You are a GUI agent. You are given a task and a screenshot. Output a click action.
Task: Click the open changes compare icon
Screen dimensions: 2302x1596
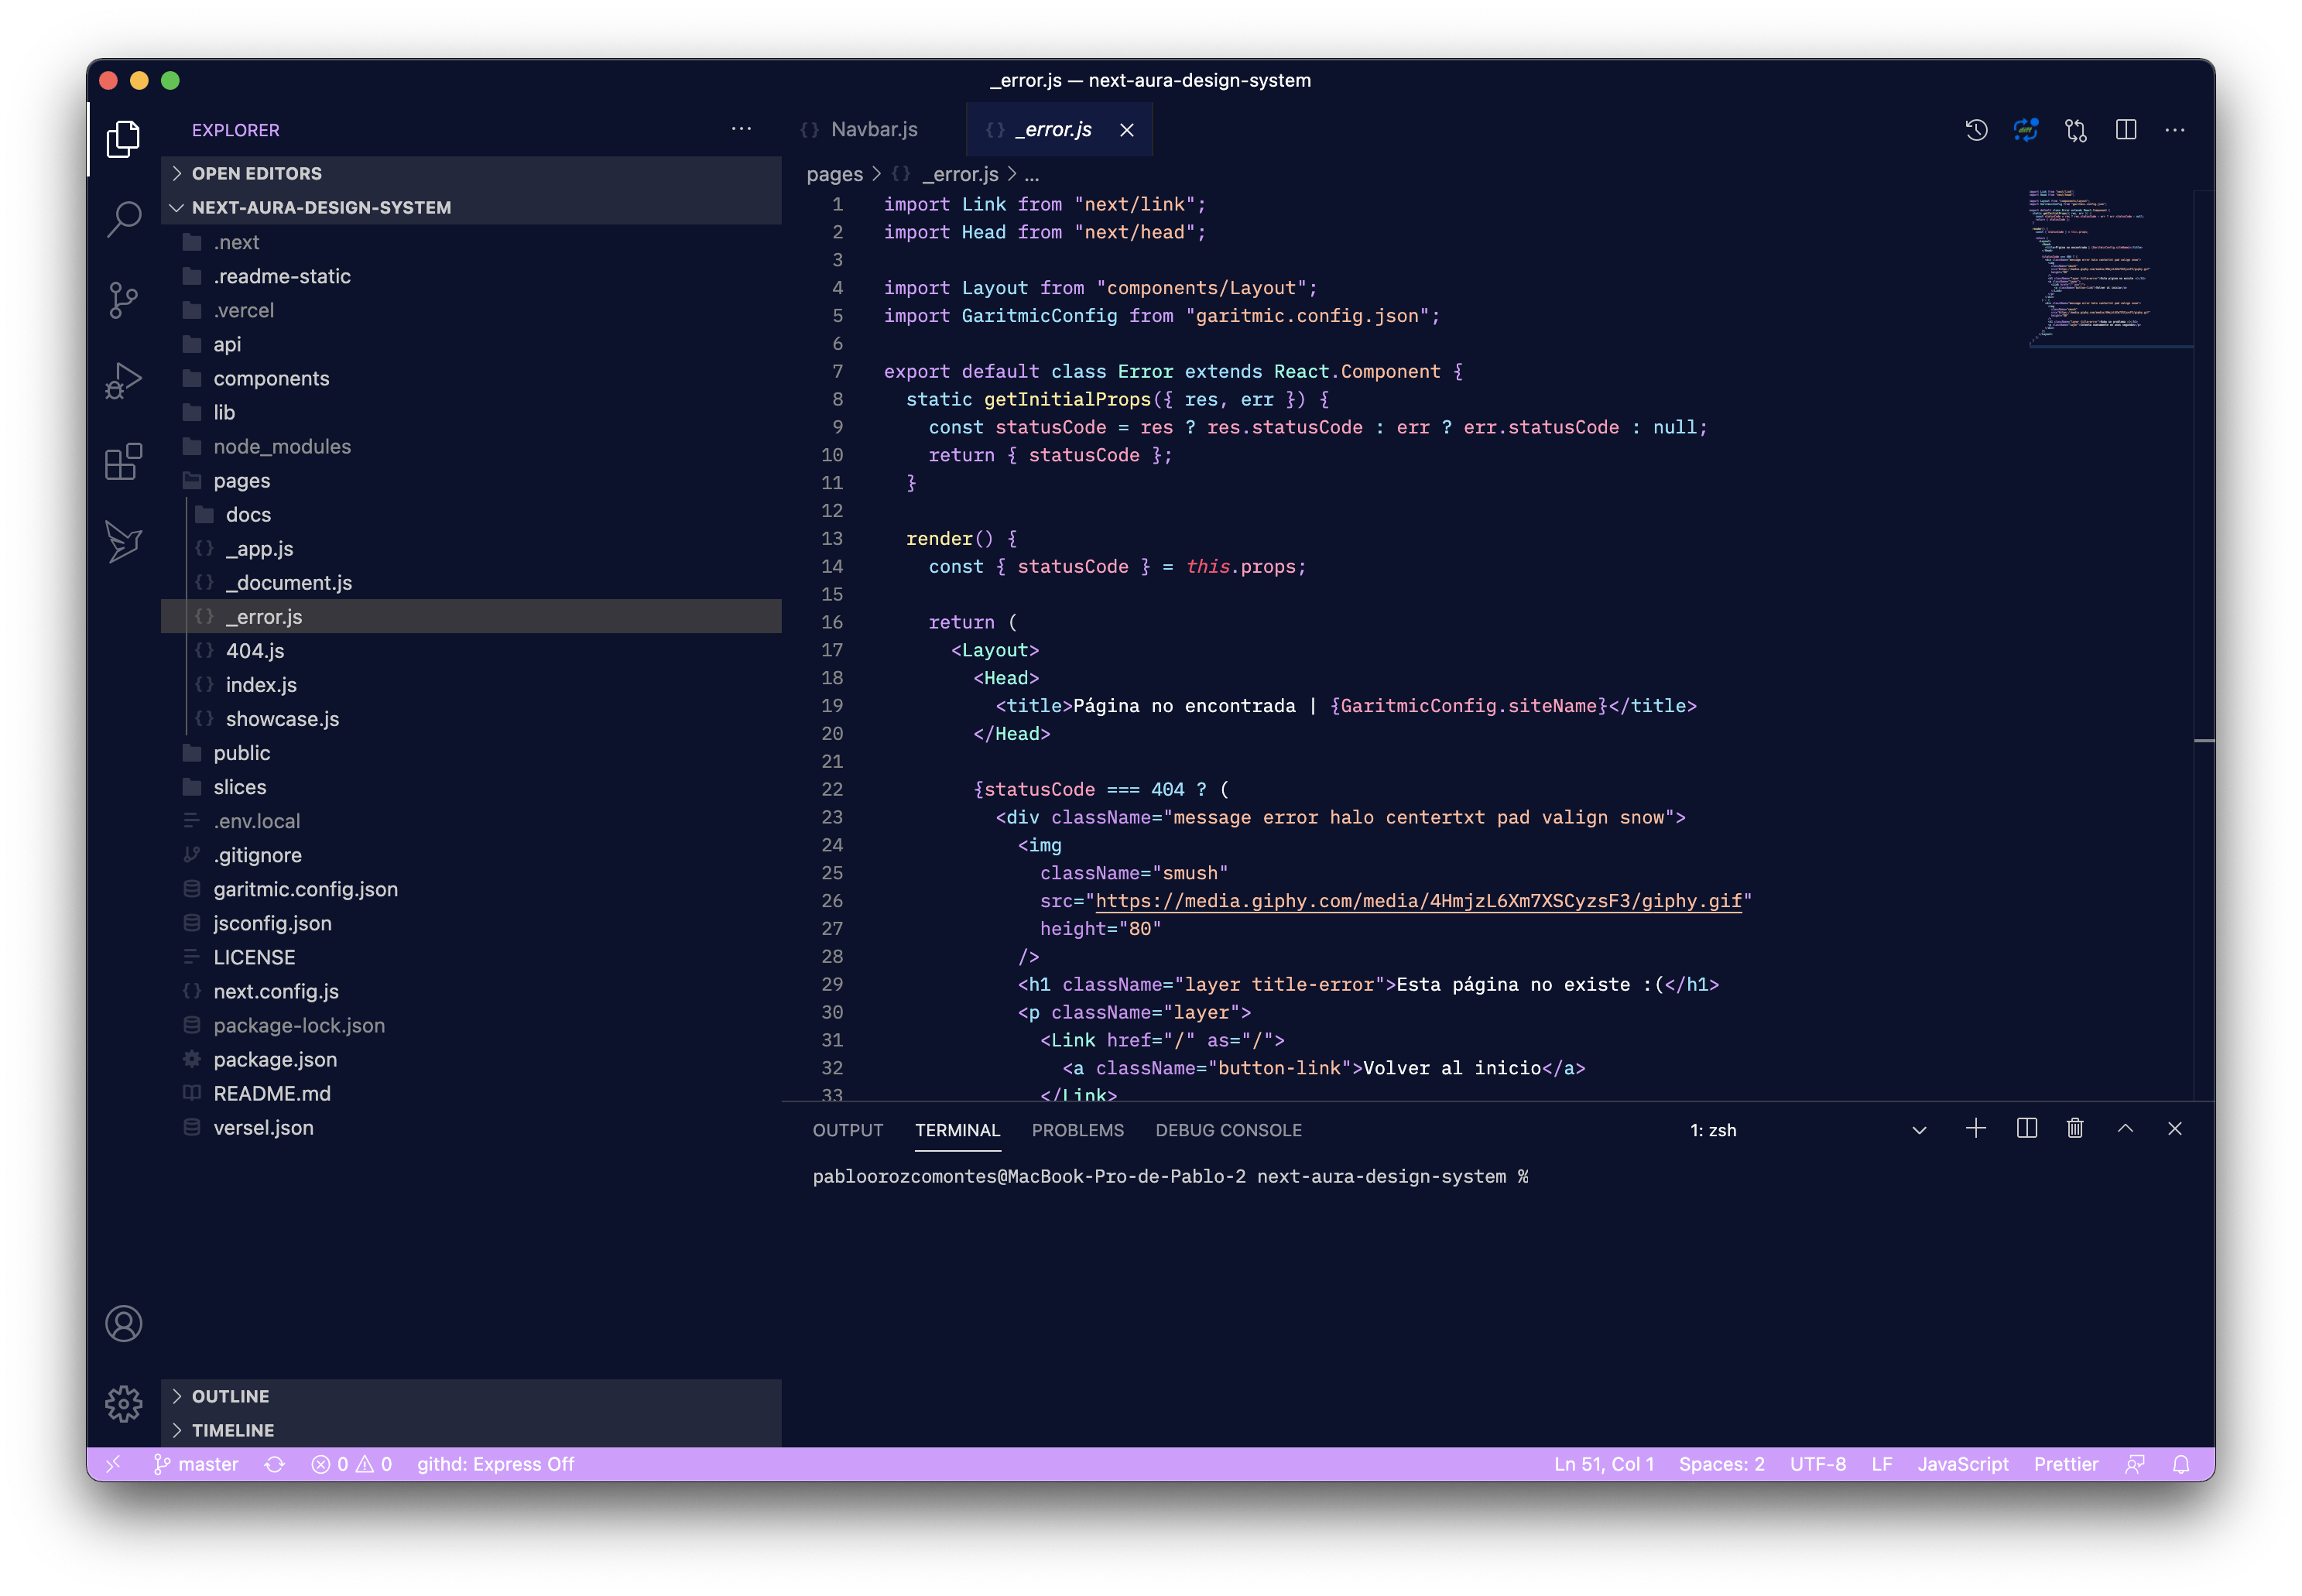pos(2076,130)
